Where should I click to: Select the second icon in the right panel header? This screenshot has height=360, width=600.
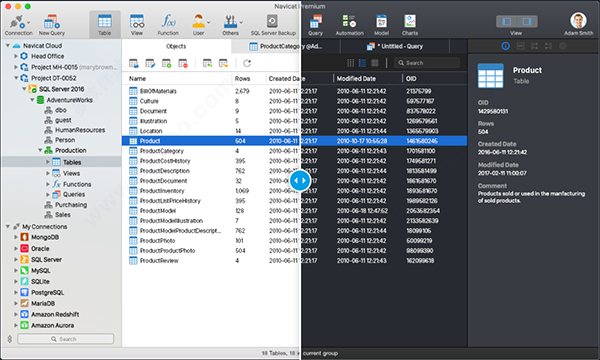point(520,46)
